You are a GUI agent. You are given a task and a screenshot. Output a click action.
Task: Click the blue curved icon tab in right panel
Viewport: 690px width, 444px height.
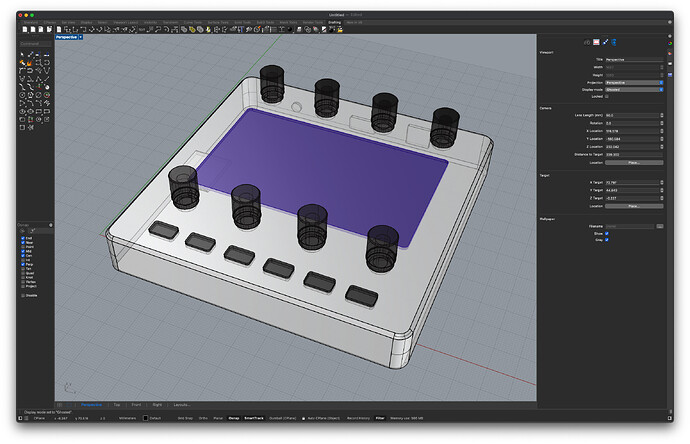coord(614,42)
